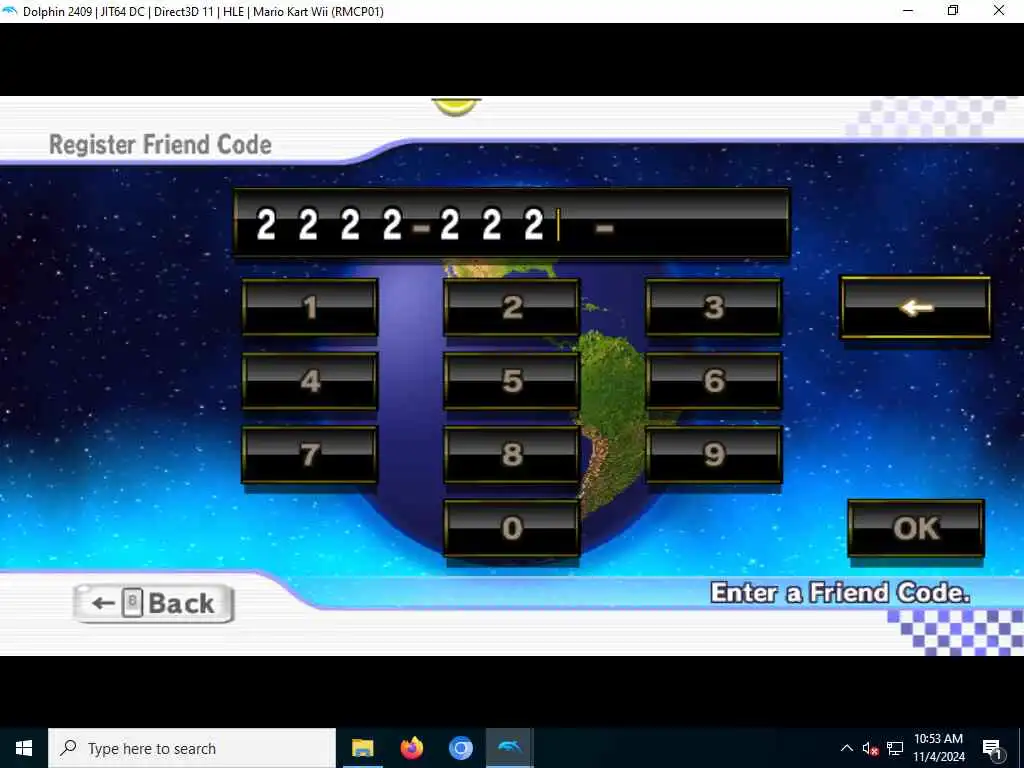Launch Firefox from the taskbar
Viewport: 1024px width, 768px height.
(411, 748)
